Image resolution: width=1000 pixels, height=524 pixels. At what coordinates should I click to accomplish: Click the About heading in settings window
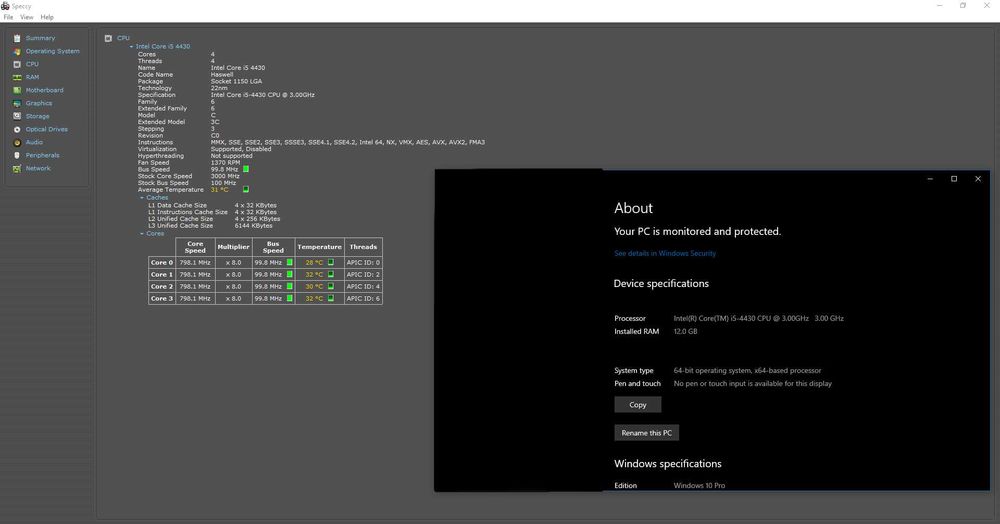(633, 208)
